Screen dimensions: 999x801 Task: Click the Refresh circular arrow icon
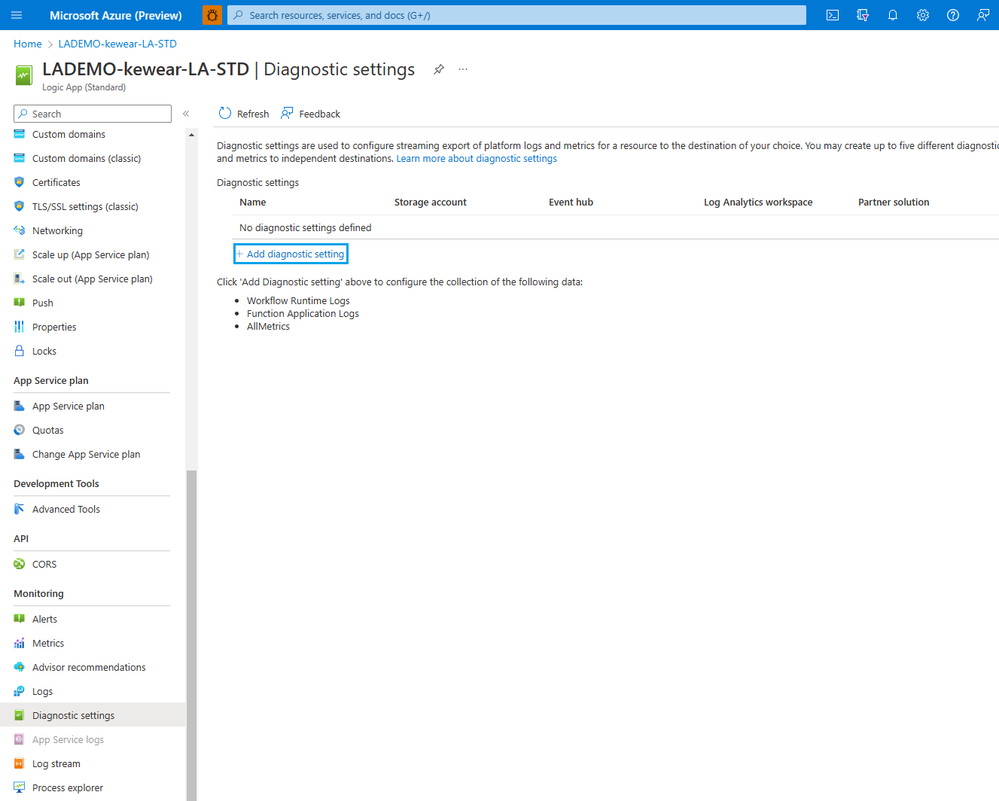pyautogui.click(x=224, y=113)
